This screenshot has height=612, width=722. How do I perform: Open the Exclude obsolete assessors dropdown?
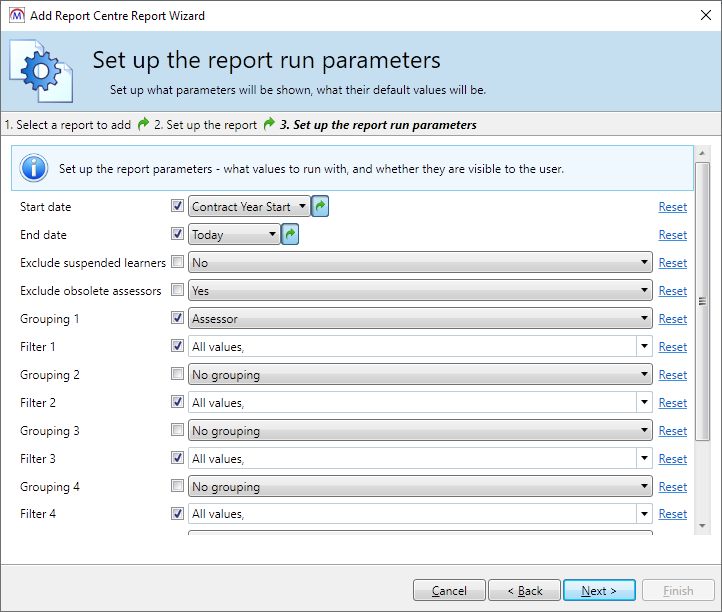[x=420, y=291]
